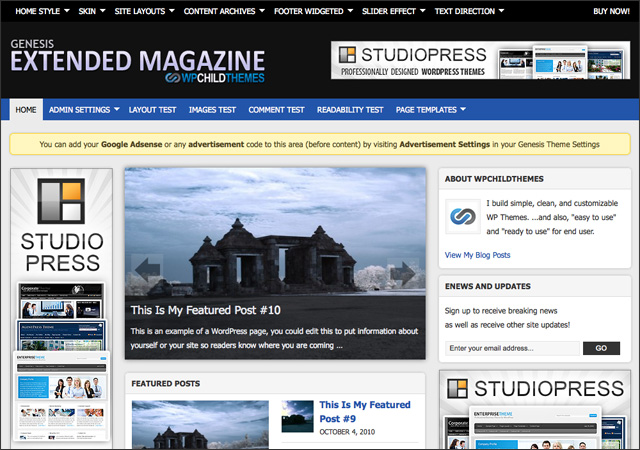Open the Comment Test page

[x=276, y=110]
